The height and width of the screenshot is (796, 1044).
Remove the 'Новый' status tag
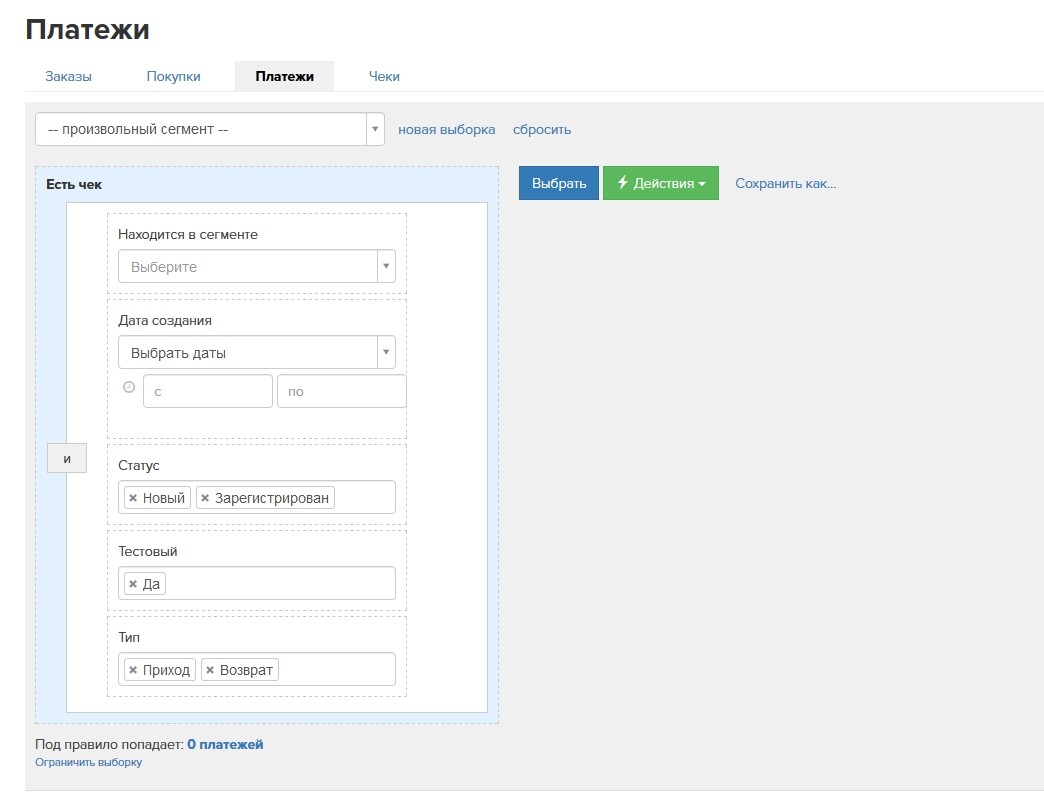[133, 498]
